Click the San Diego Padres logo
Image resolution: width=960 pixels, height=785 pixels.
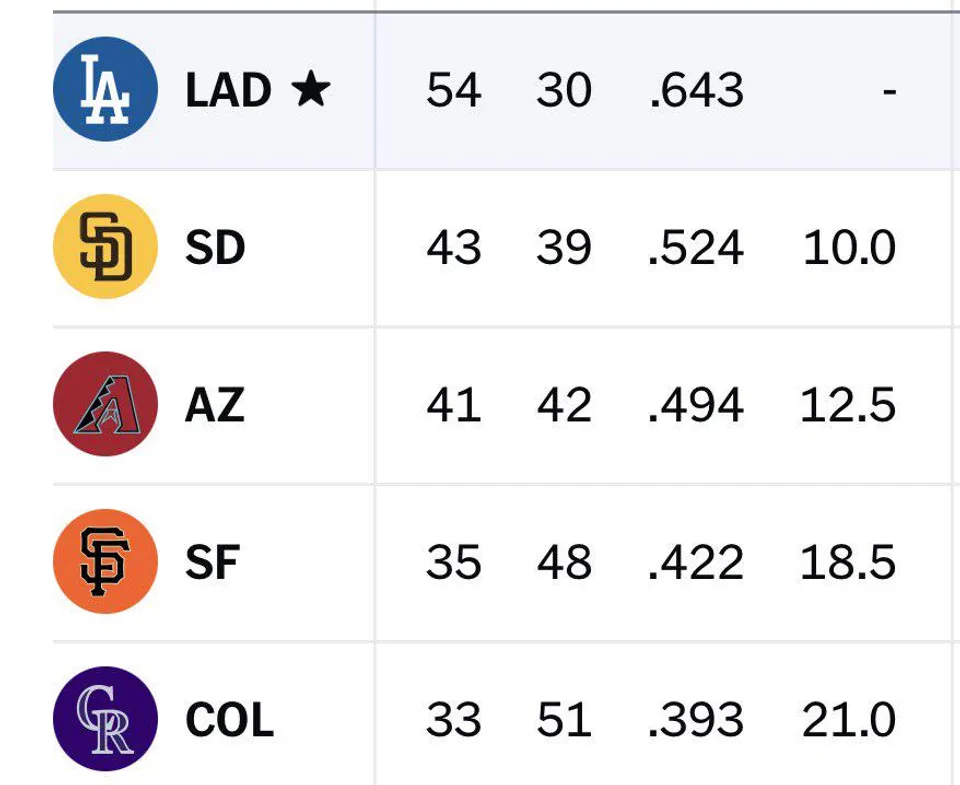105,247
